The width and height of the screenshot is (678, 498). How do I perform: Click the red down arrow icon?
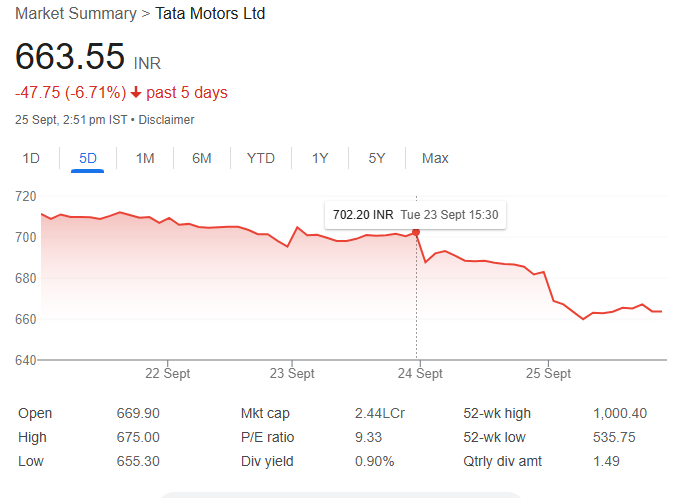click(136, 93)
